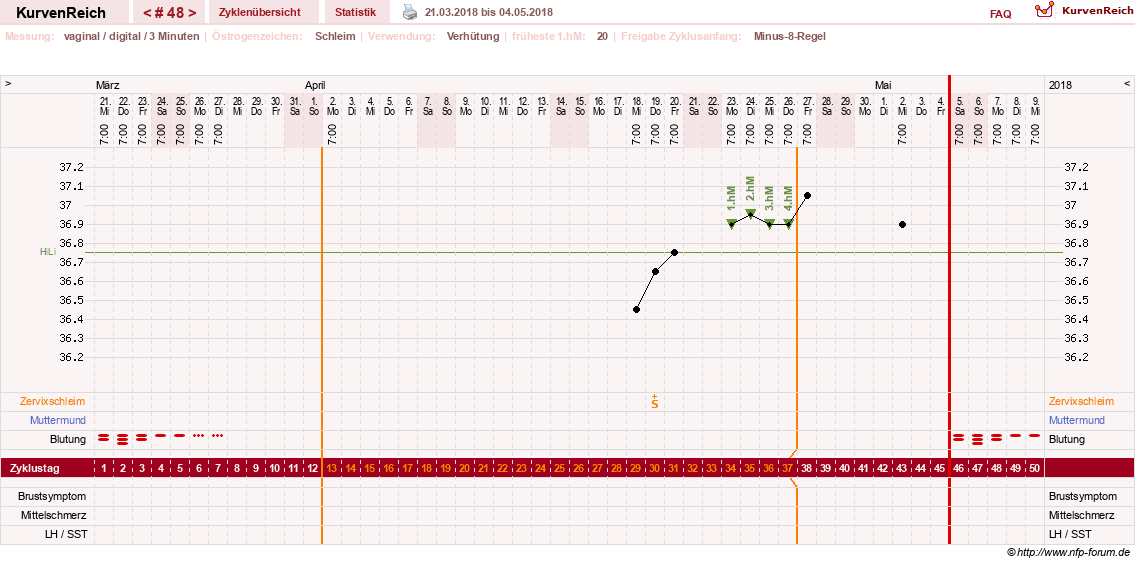Click the isolated temperature point on May 2
1135x564 pixels.
click(x=902, y=224)
